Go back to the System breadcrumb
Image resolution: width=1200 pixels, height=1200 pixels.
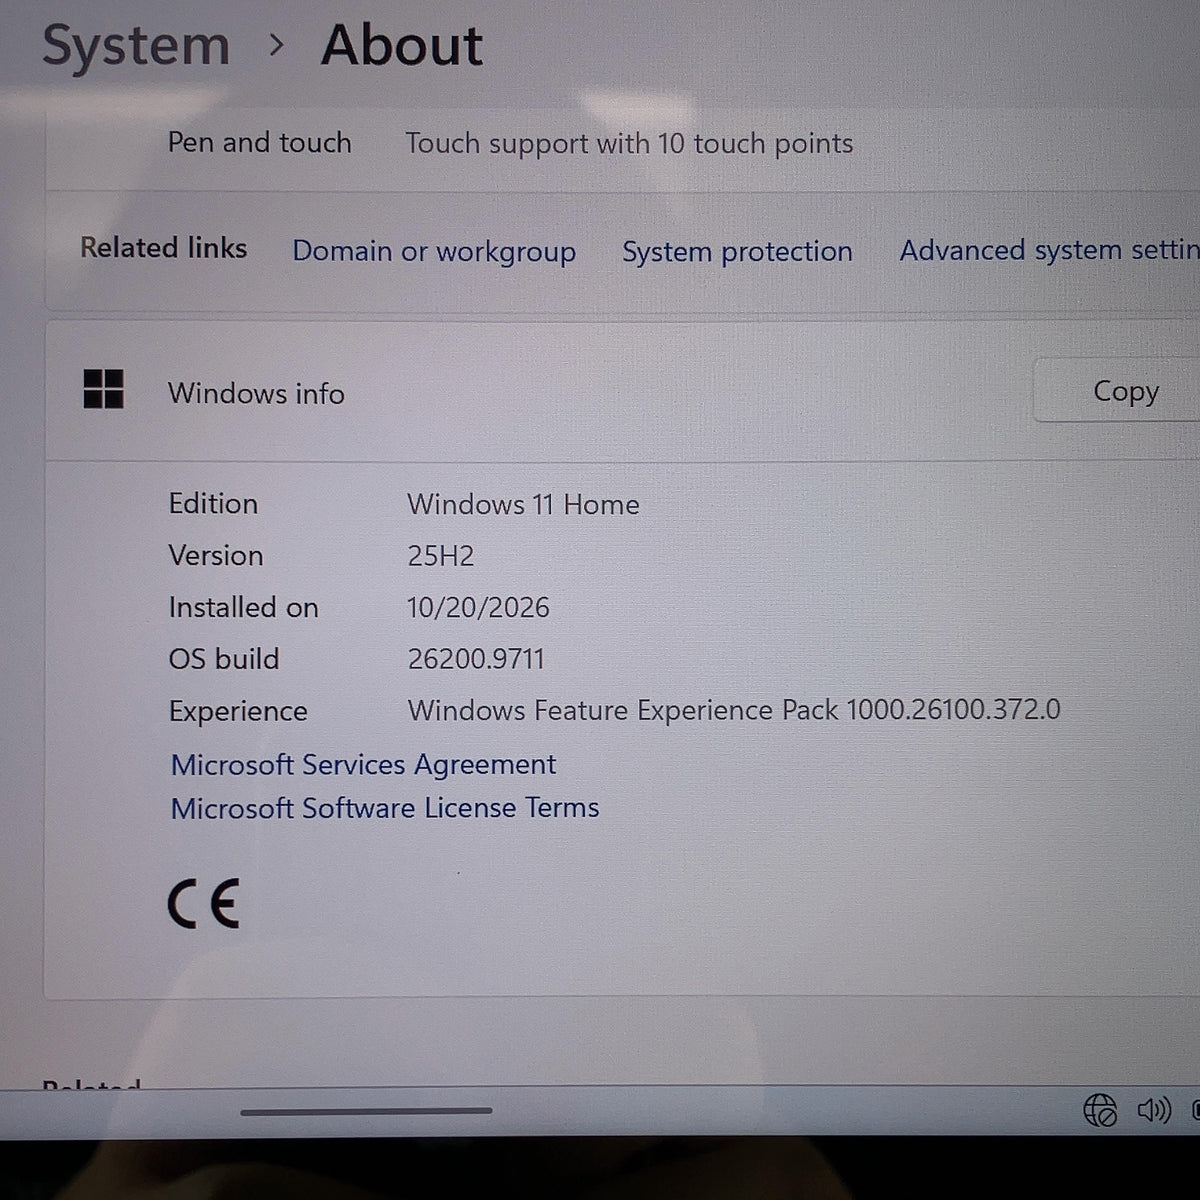coord(136,47)
